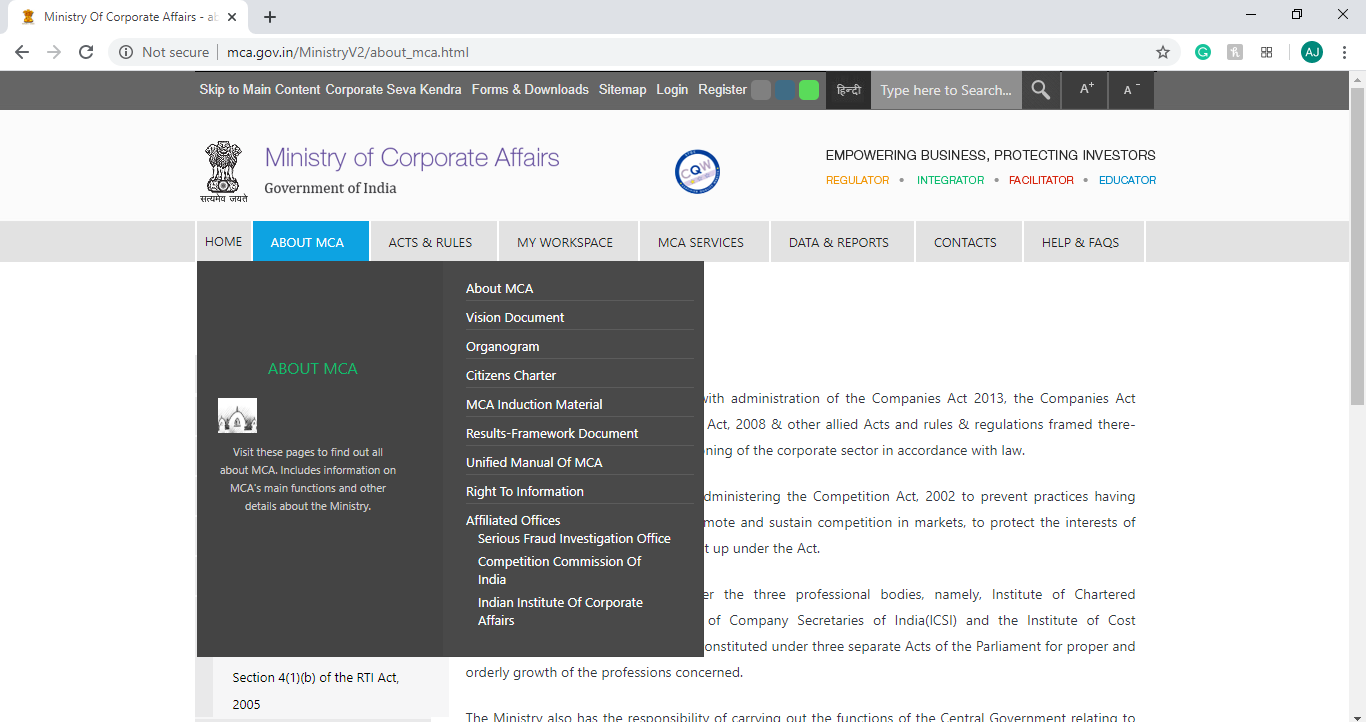Switch site language to Hindi
This screenshot has width=1366, height=722.
[x=848, y=90]
